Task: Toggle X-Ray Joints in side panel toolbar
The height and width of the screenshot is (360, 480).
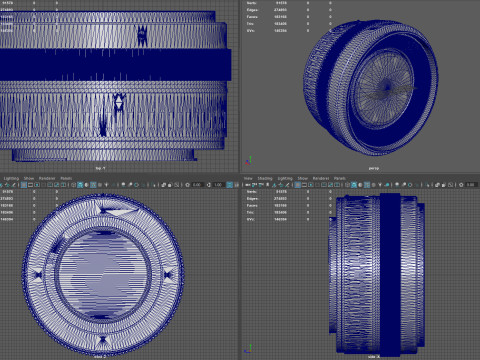Action: [450, 184]
